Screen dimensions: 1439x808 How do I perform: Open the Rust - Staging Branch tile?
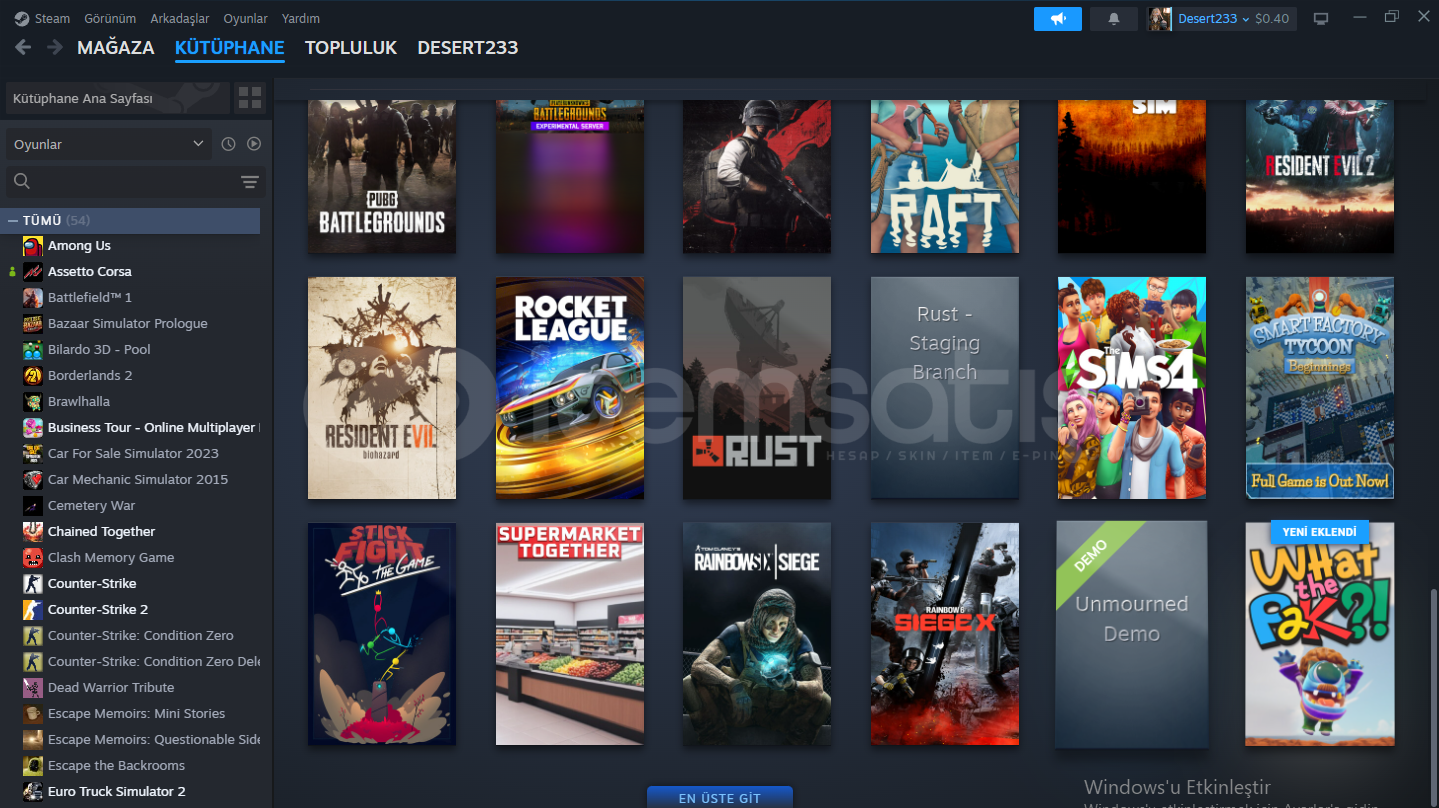(945, 388)
